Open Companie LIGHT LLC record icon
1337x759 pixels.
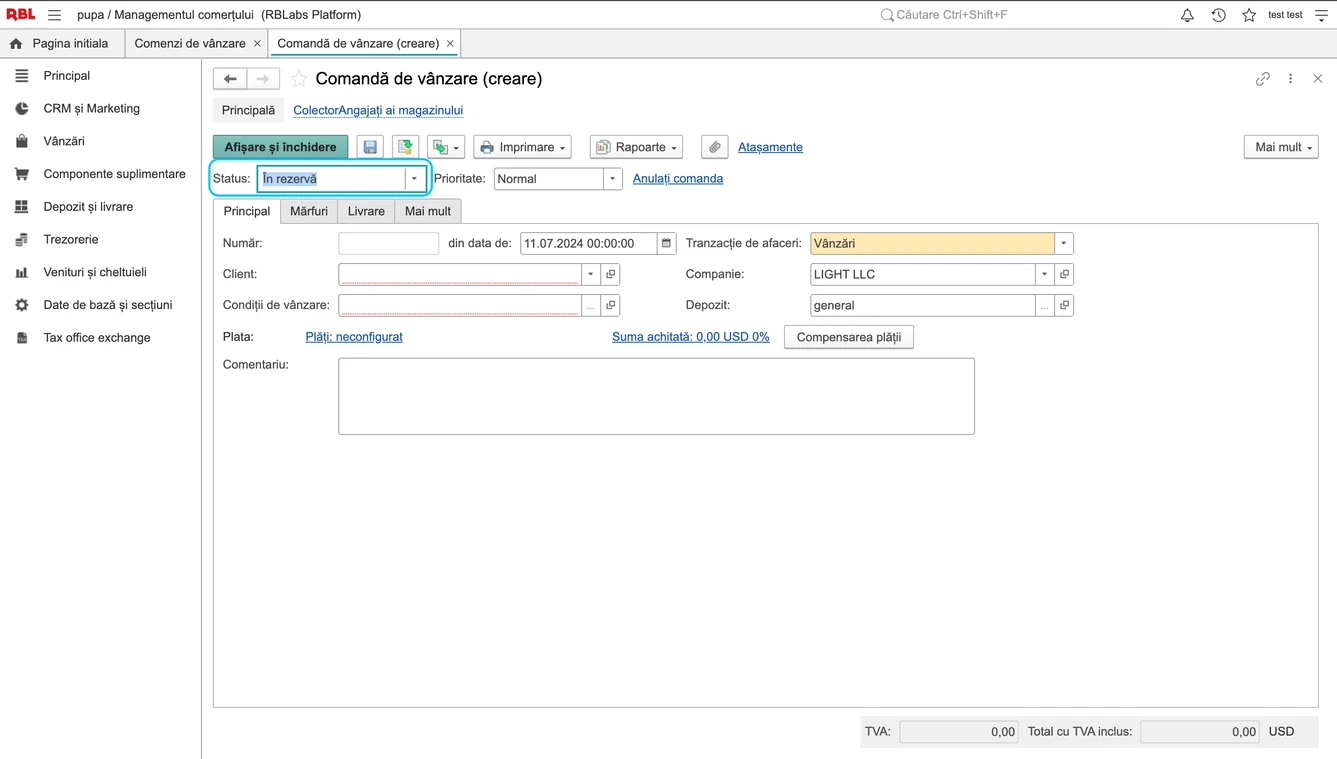(x=1064, y=274)
